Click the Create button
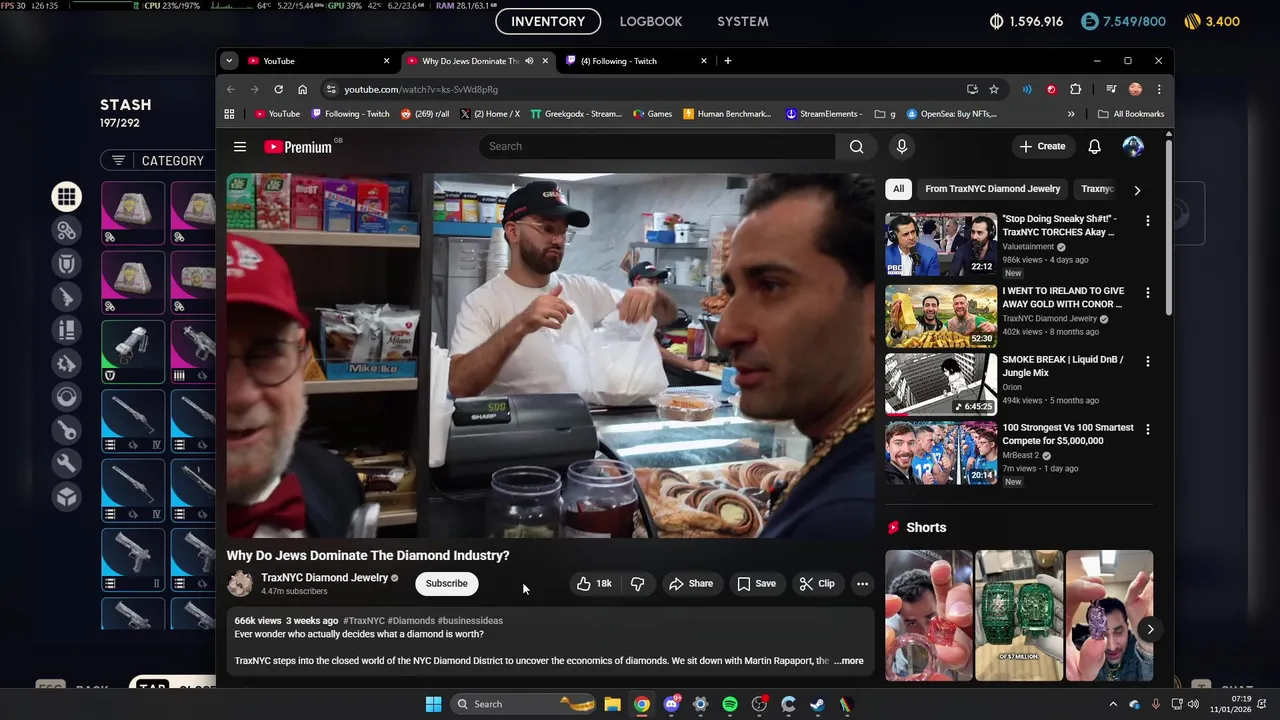Screen dimensions: 1280x720 pos(1043,146)
